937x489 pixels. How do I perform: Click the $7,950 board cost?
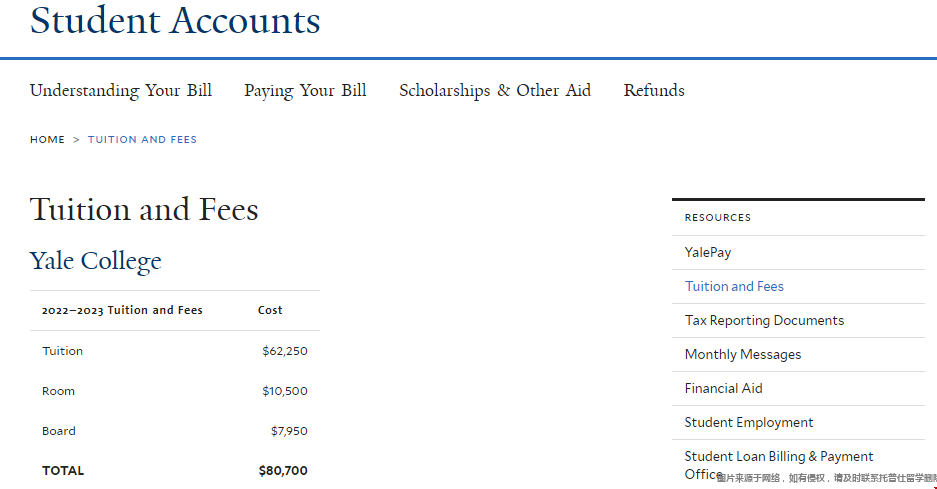tap(289, 431)
